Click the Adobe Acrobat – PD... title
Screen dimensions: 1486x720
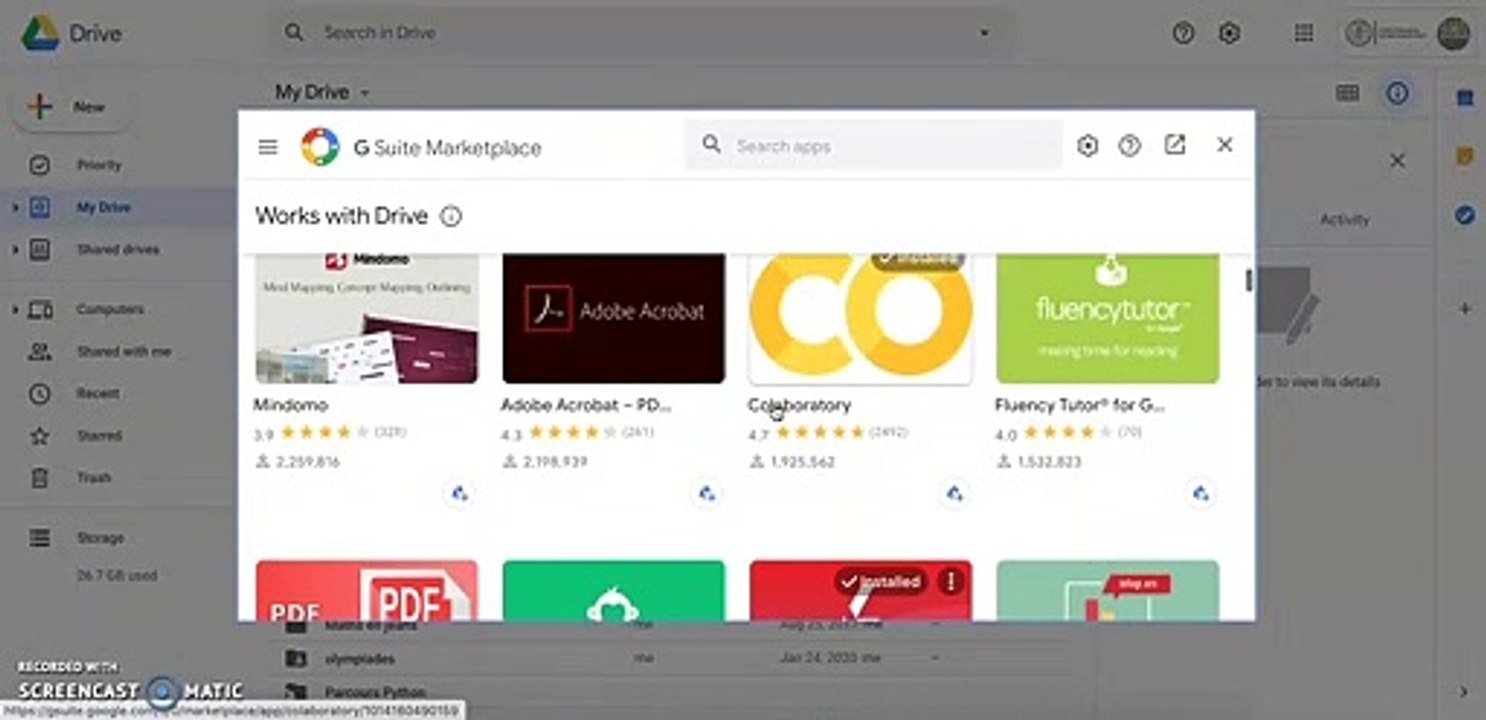pyautogui.click(x=586, y=405)
